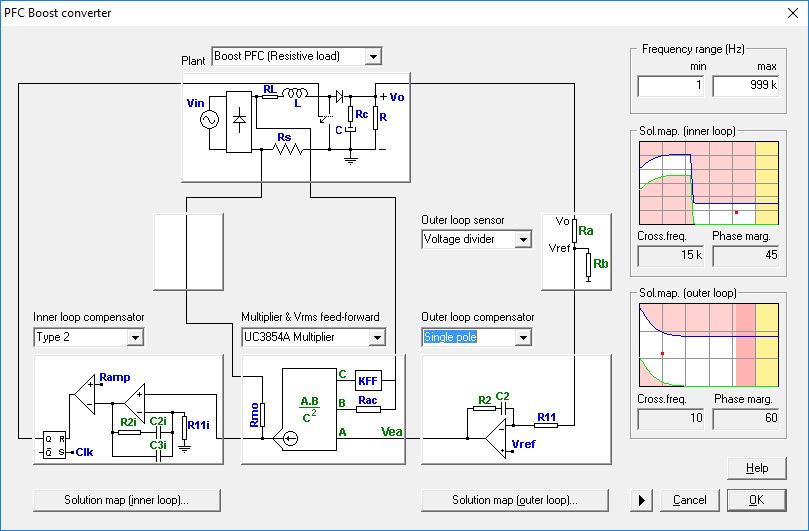Viewport: 809px width, 531px height.
Task: Click the minimum frequency input field
Action: point(672,86)
